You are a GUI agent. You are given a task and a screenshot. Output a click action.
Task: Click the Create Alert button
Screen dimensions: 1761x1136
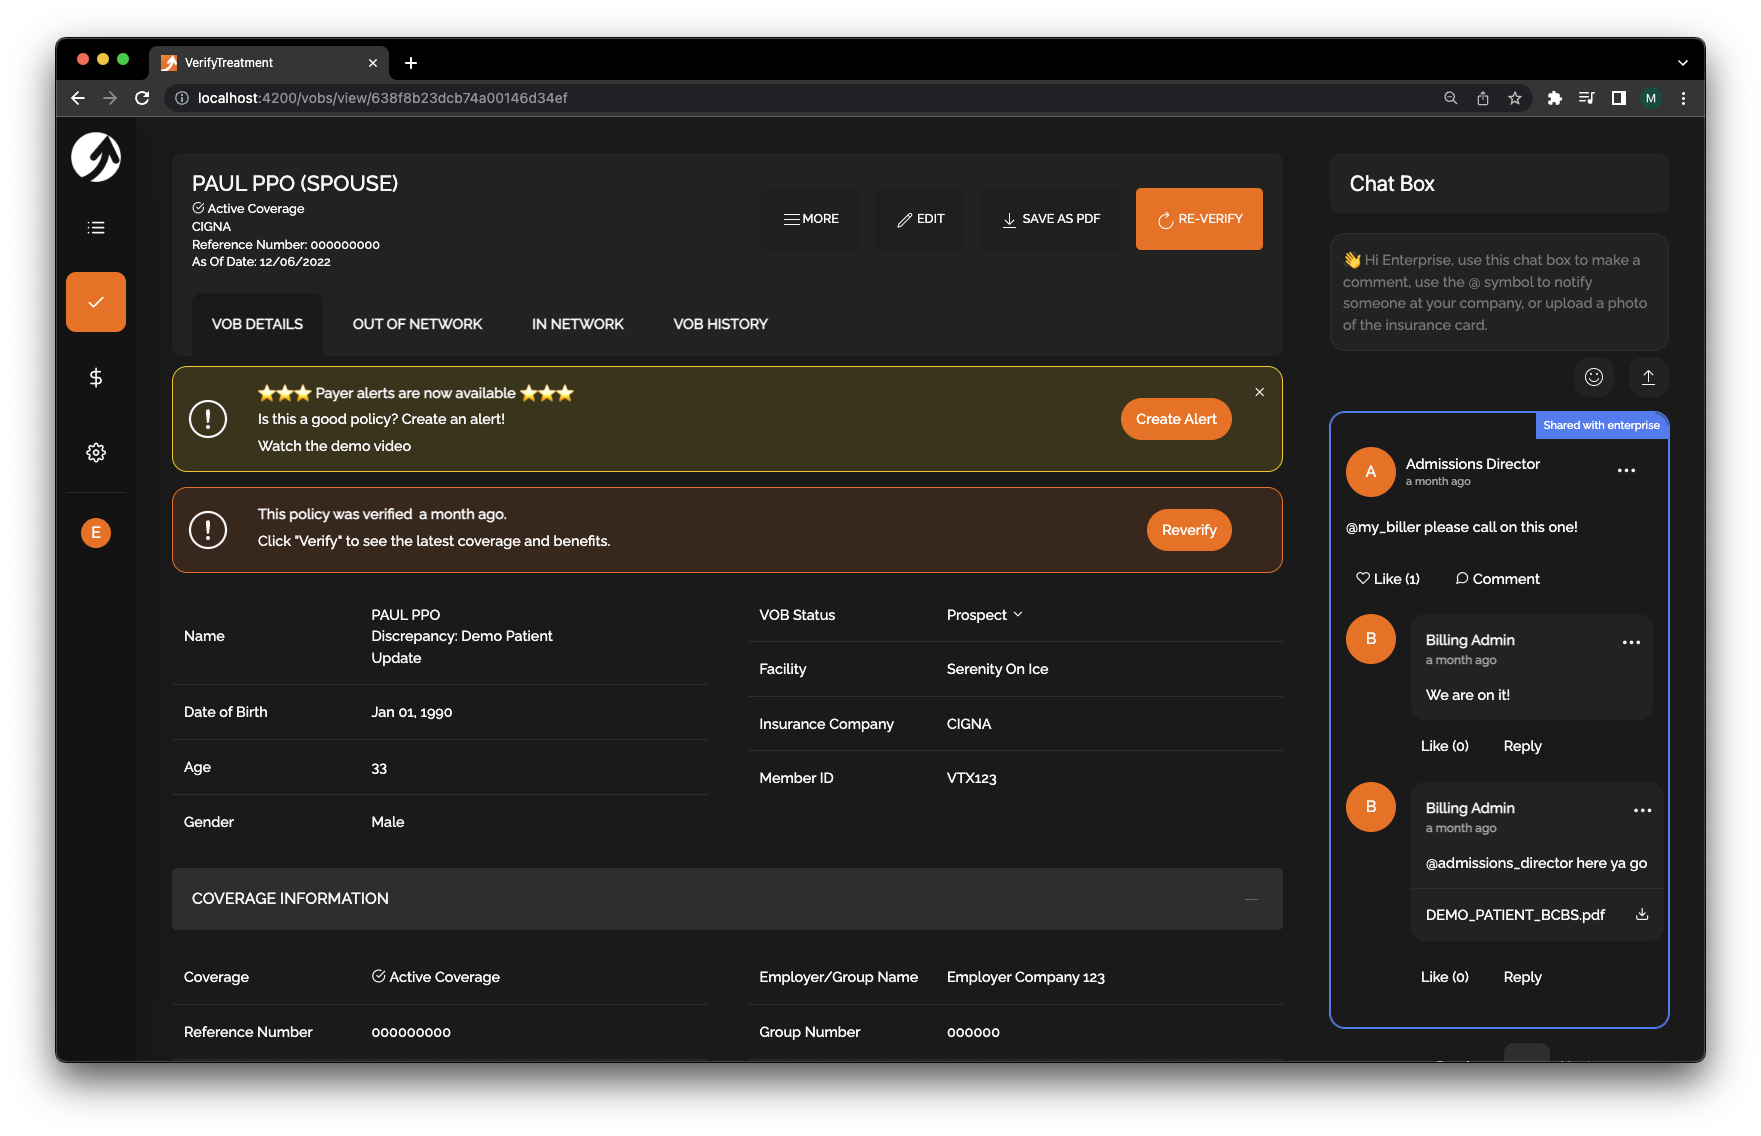(x=1175, y=419)
